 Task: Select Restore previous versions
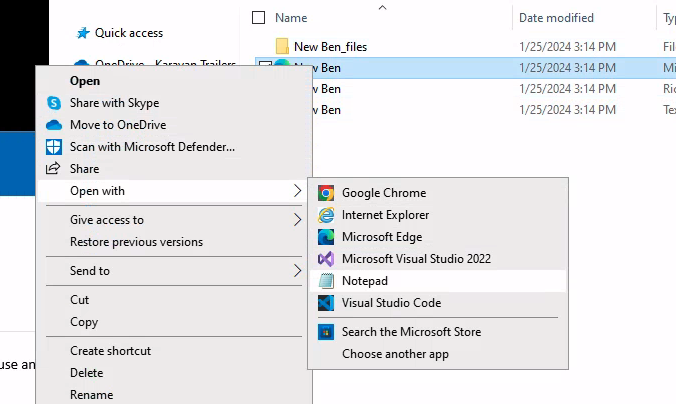click(x=136, y=242)
